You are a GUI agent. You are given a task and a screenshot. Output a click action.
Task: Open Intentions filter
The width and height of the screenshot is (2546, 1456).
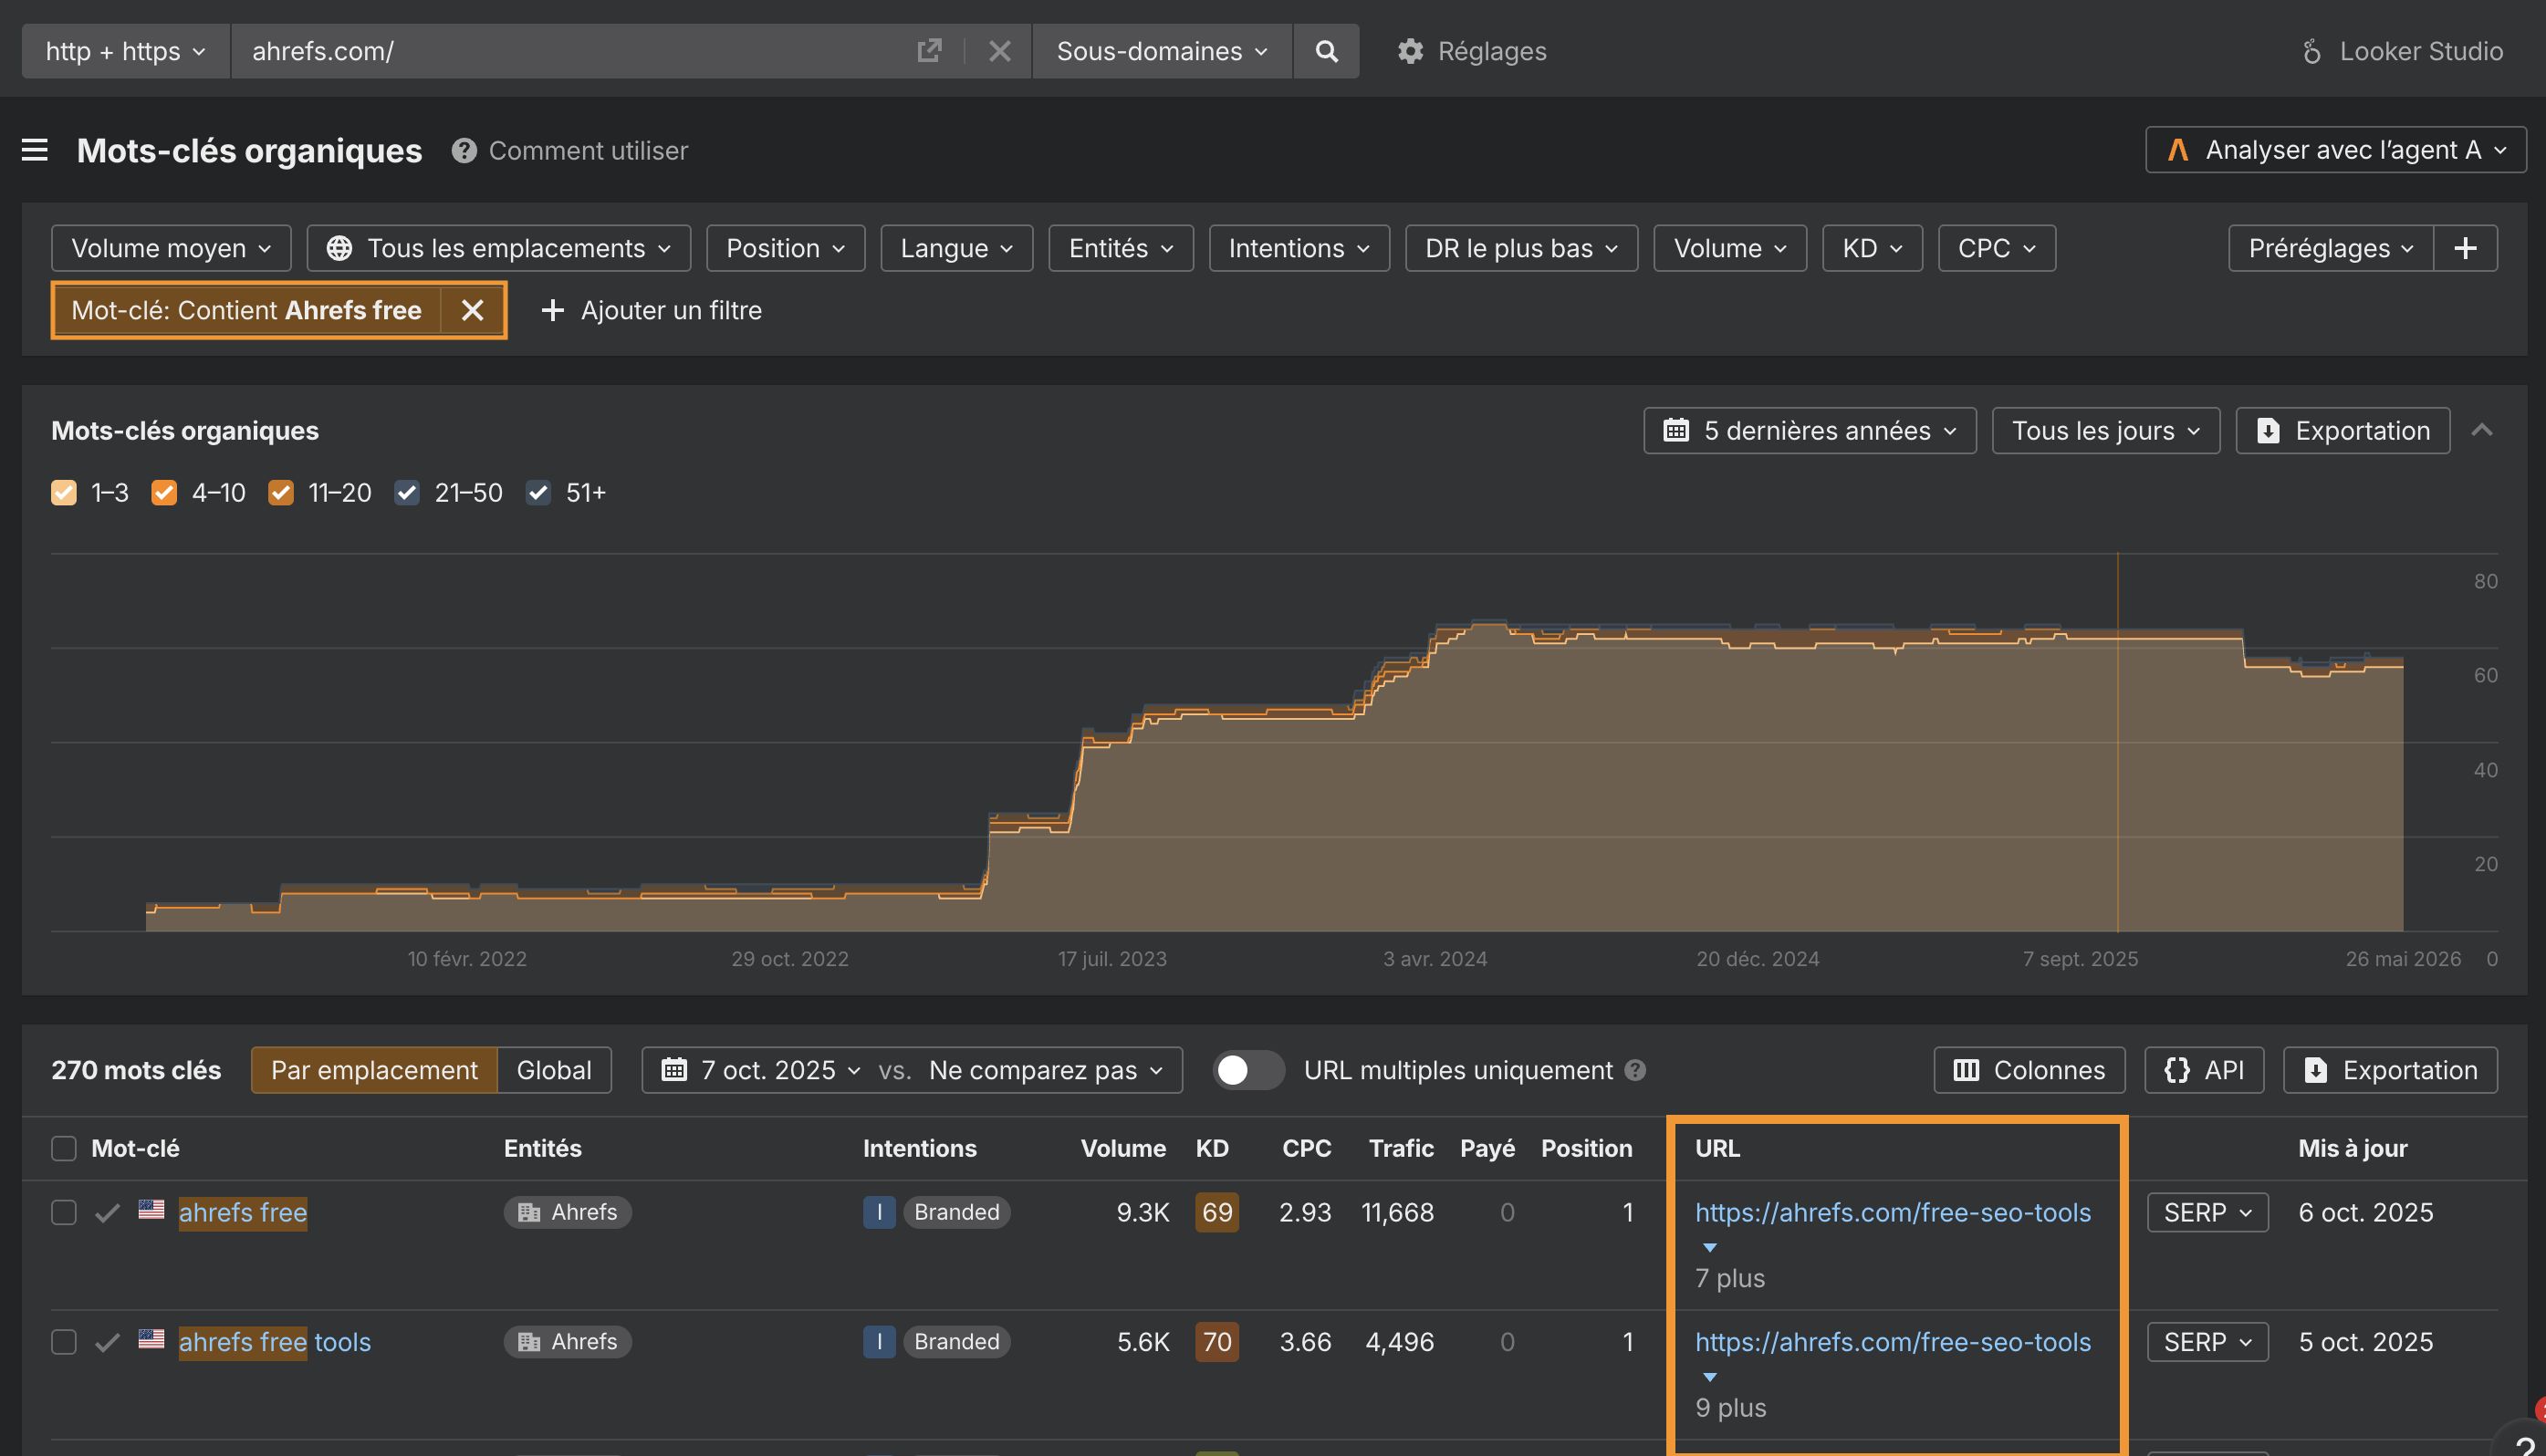point(1299,248)
